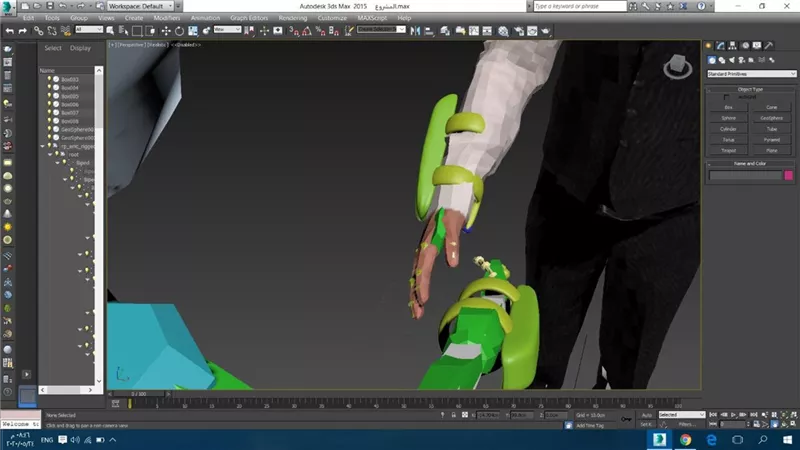Screen dimensions: 800x450
Task: Open the Workspace: Default dropdown
Action: click(140, 6)
